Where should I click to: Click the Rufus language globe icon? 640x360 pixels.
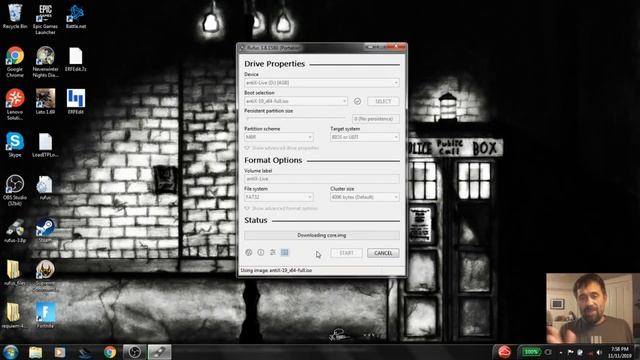[x=248, y=253]
